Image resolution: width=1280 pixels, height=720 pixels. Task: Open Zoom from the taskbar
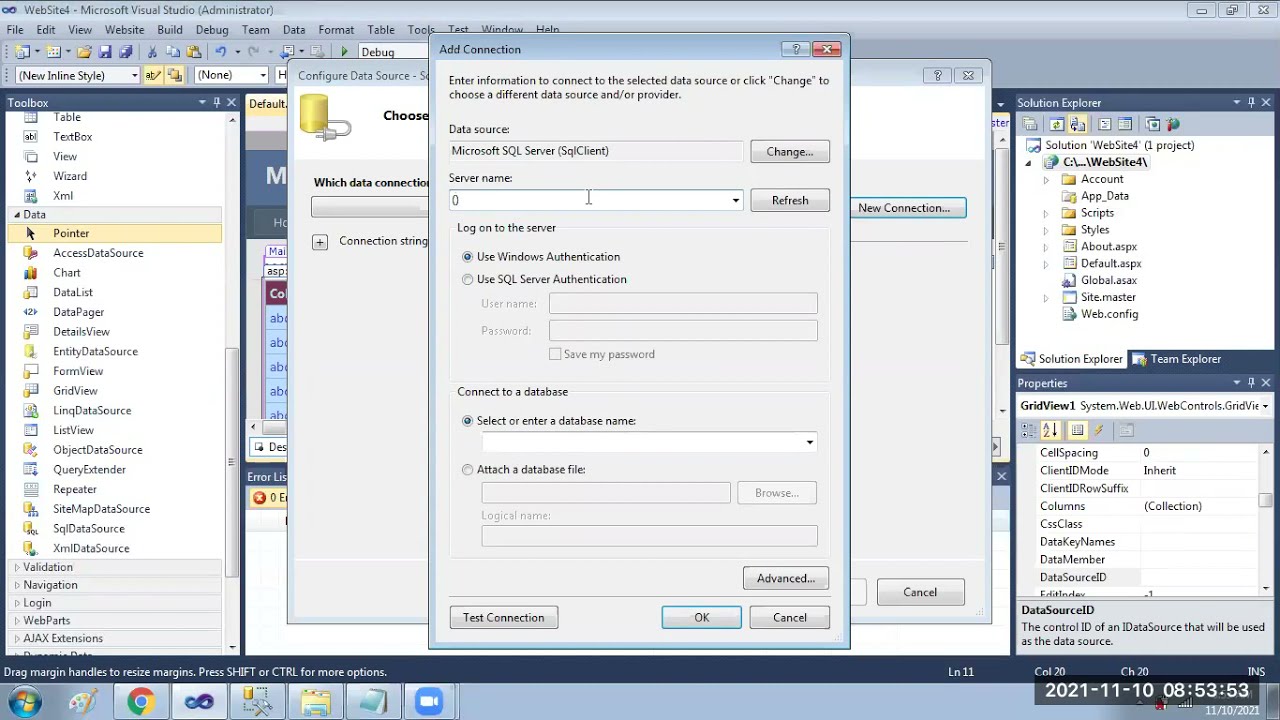(x=430, y=702)
